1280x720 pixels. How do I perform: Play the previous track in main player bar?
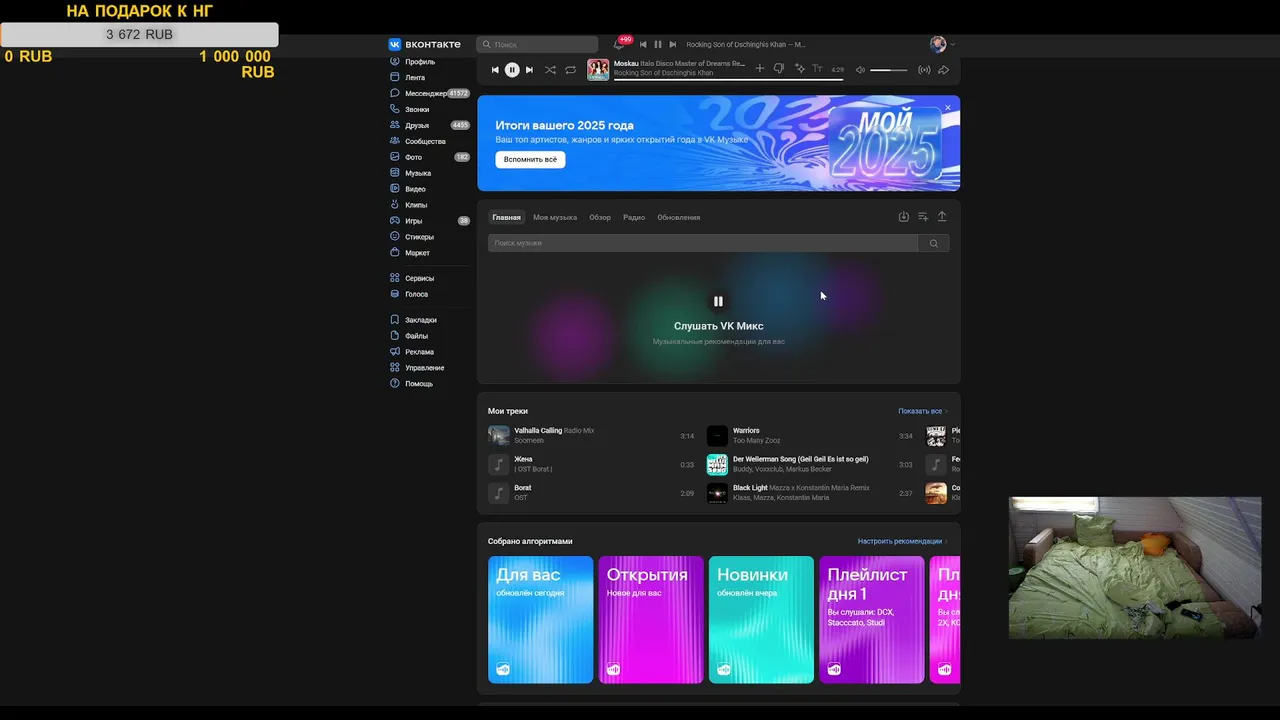tap(495, 70)
